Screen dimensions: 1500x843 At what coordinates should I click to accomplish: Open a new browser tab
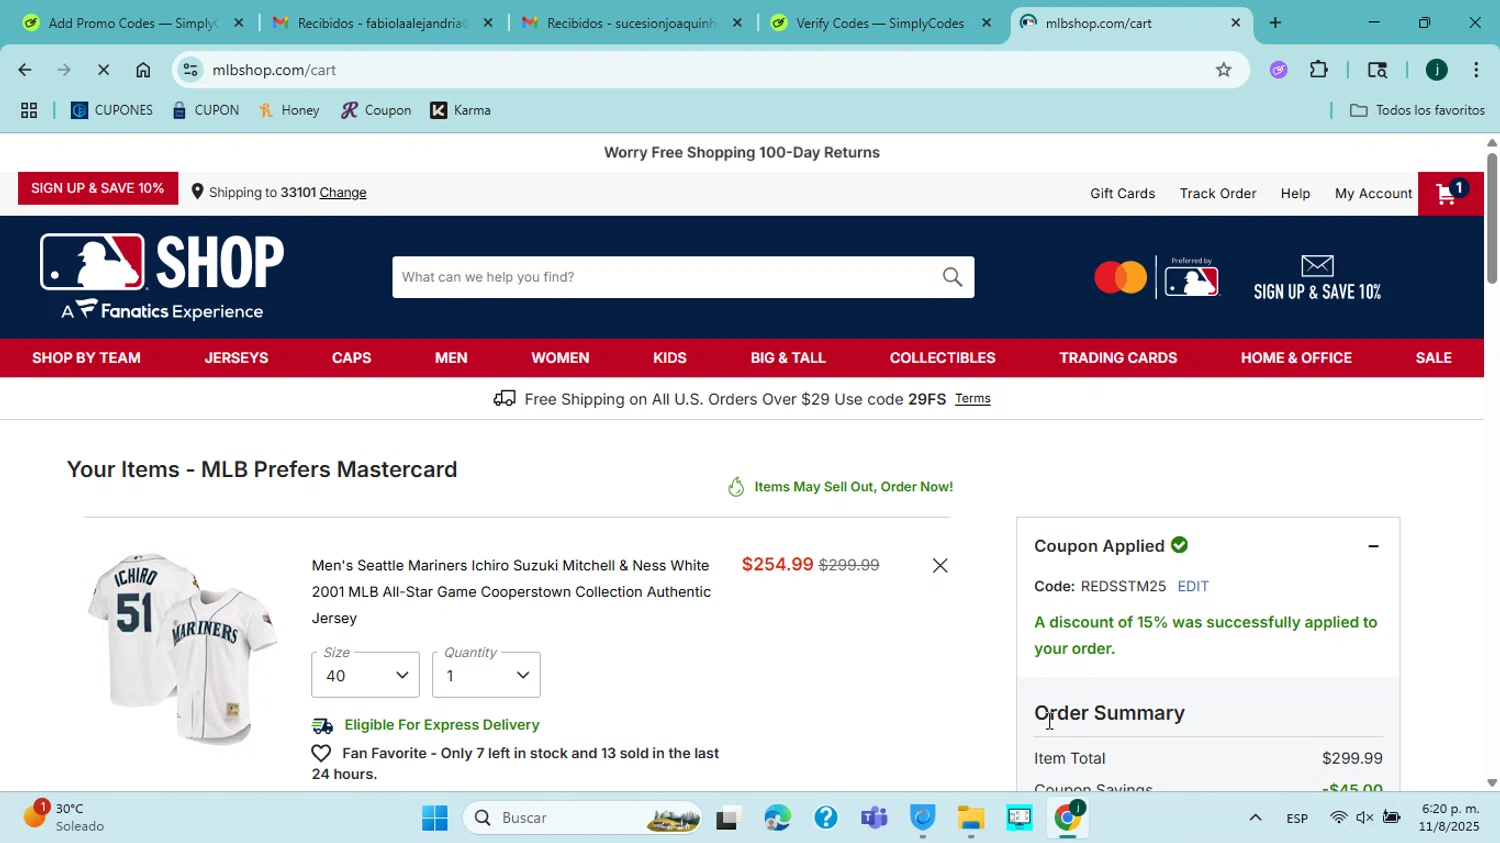point(1275,23)
